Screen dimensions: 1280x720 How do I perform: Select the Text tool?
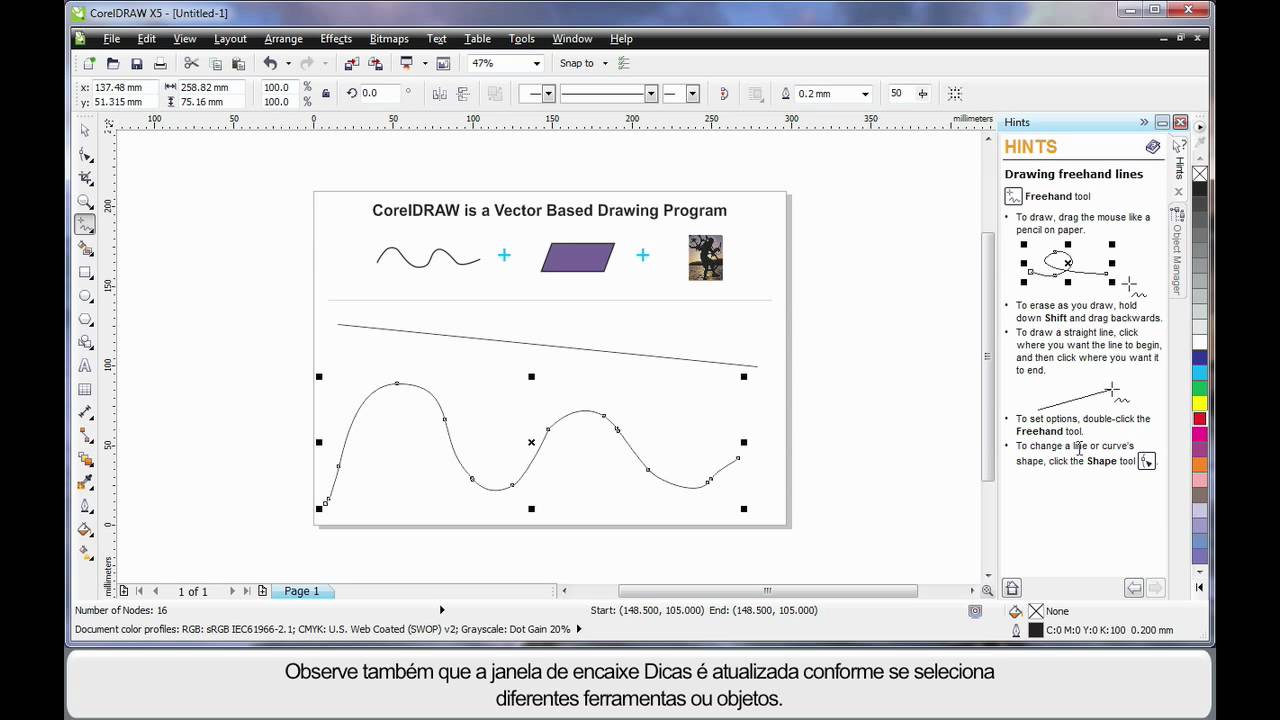(85, 366)
